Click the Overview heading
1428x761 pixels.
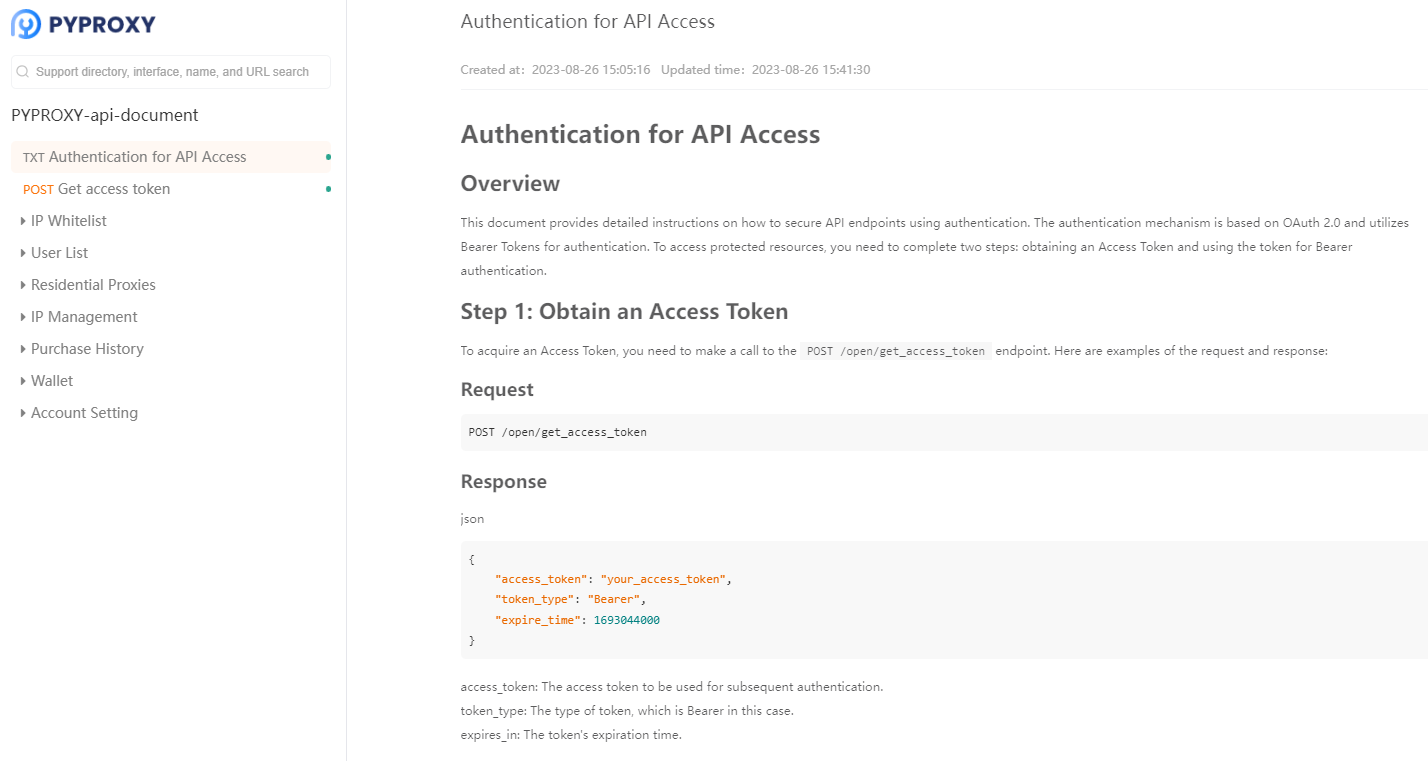pos(510,184)
